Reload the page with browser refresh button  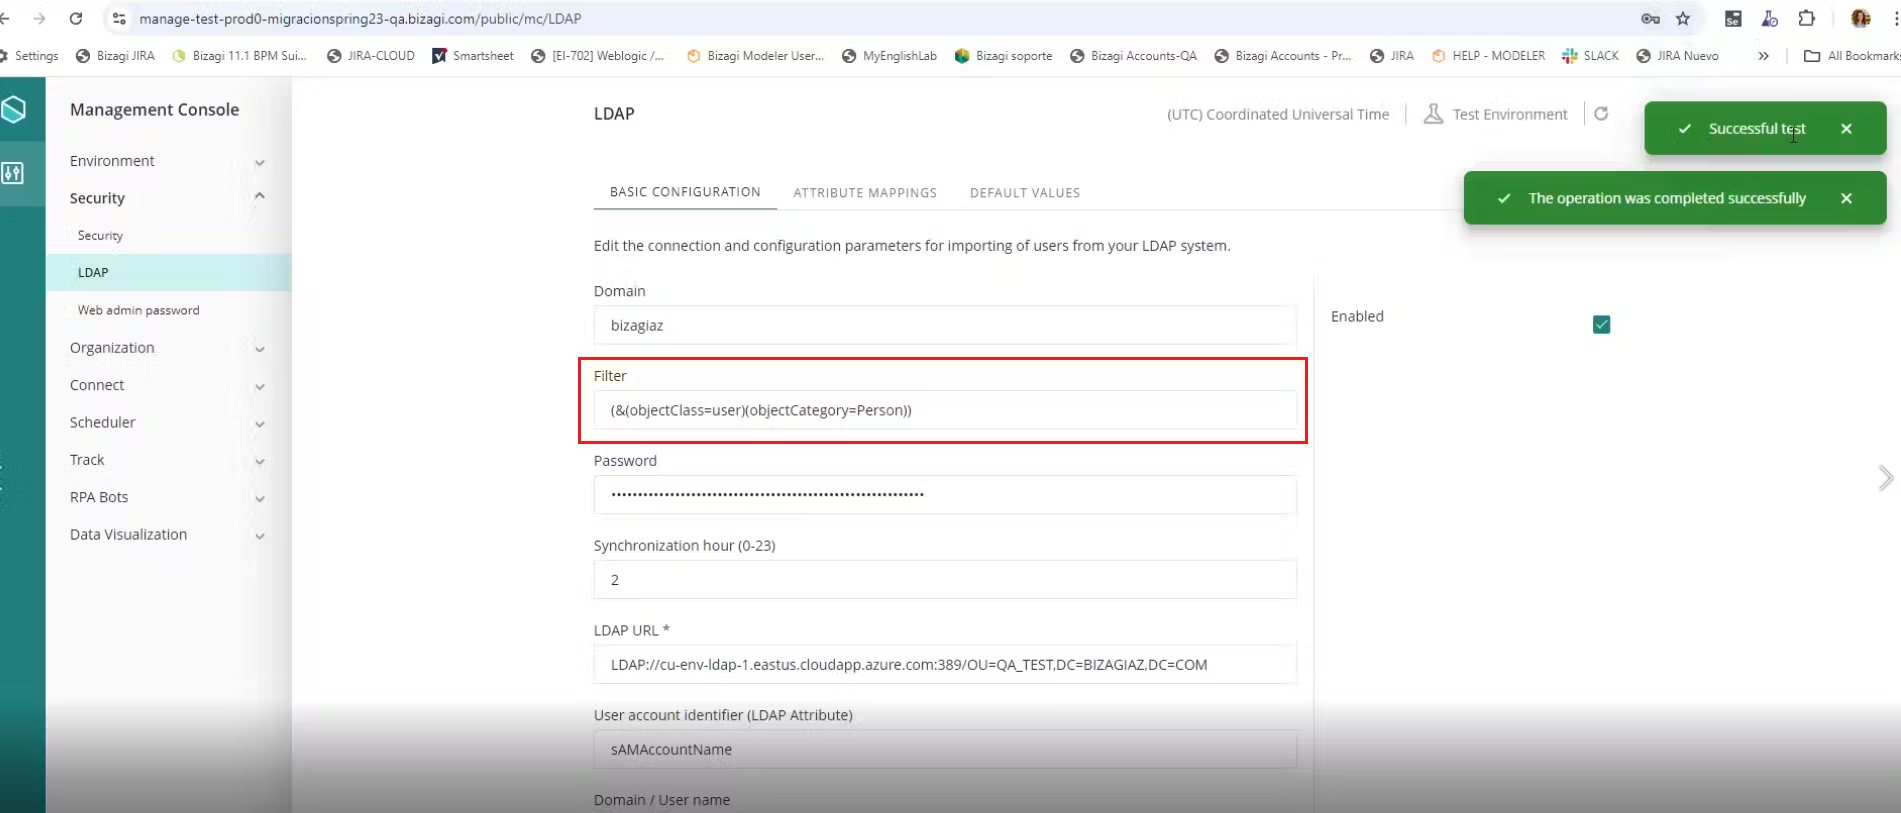coord(76,18)
